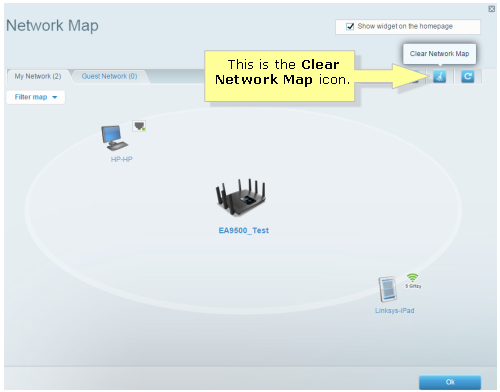Click the 5 GHz band label
Image resolution: width=500 pixels, height=392 pixels.
[x=413, y=286]
